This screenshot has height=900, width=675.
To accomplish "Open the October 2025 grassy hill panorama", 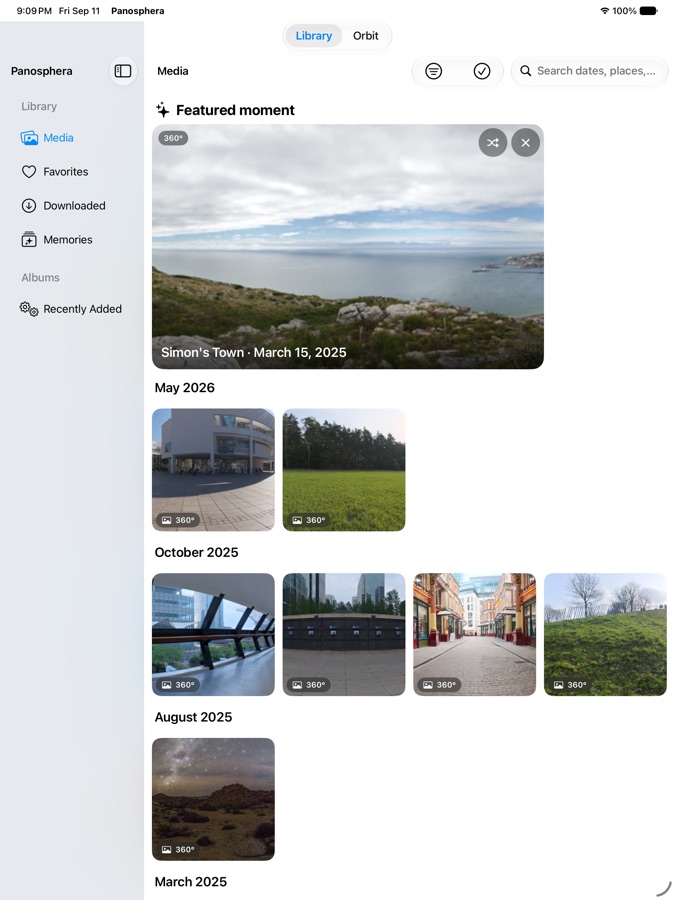I will (606, 634).
